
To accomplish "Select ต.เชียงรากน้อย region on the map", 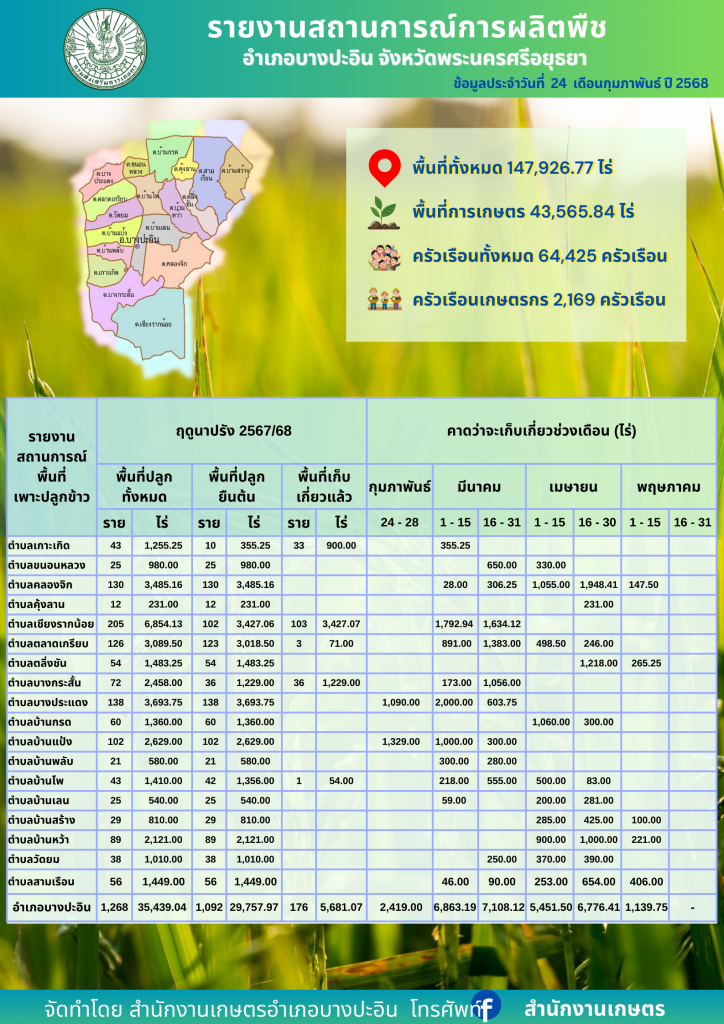I will pos(151,323).
